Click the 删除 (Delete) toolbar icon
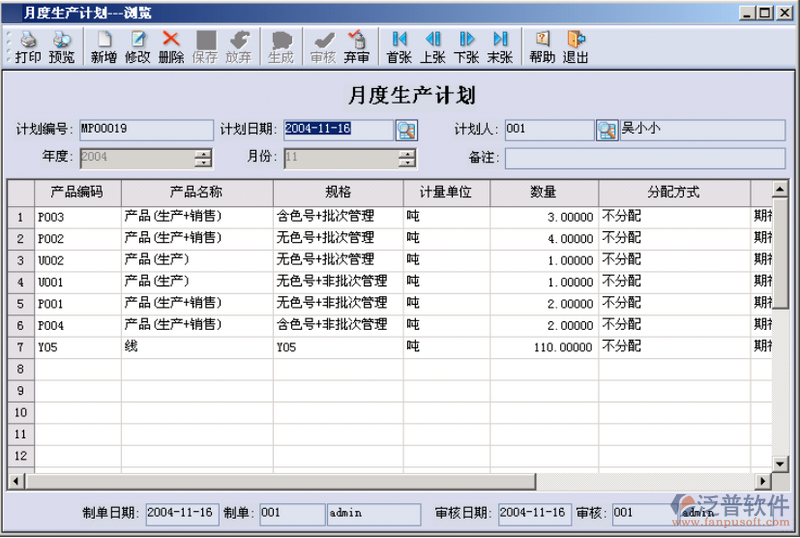The height and width of the screenshot is (538, 800). [171, 47]
